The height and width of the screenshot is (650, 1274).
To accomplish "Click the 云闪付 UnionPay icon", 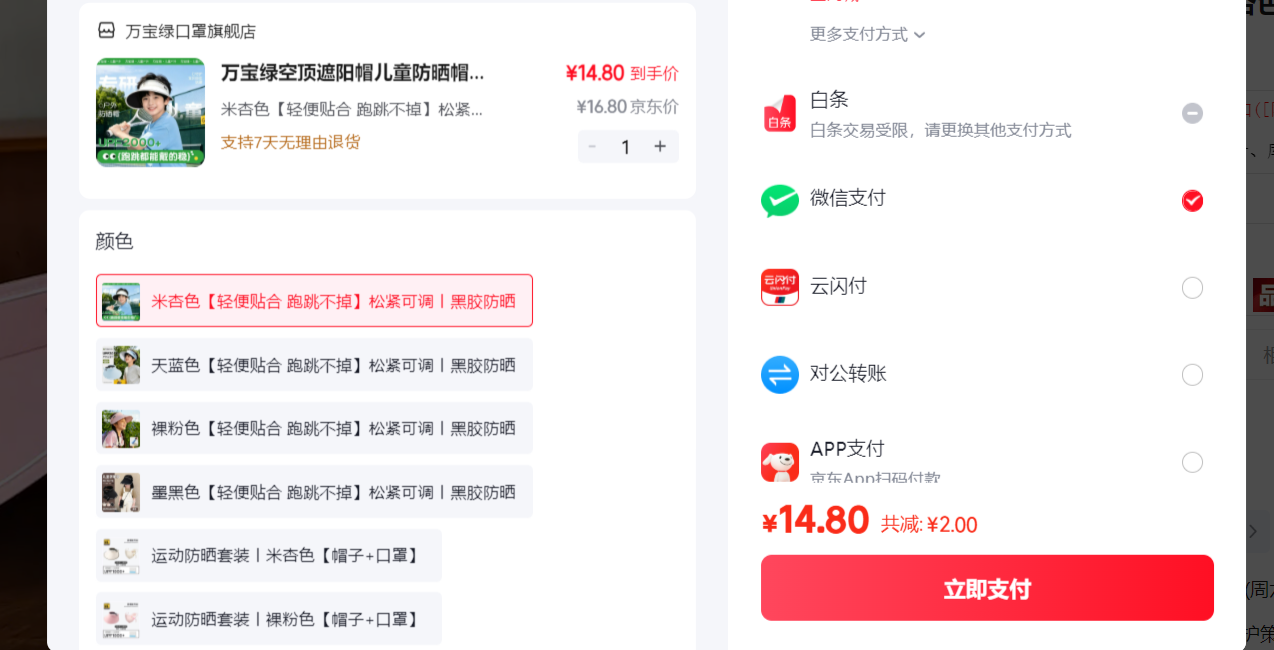I will point(779,287).
